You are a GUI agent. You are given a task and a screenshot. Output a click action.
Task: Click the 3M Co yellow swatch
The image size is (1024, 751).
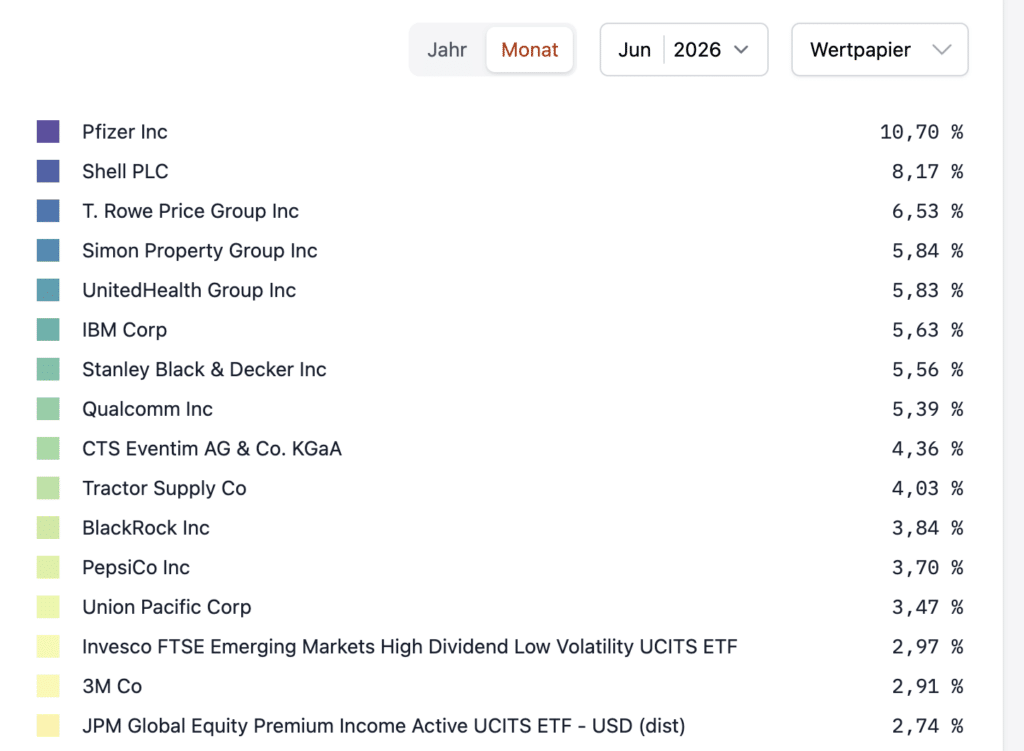point(48,686)
